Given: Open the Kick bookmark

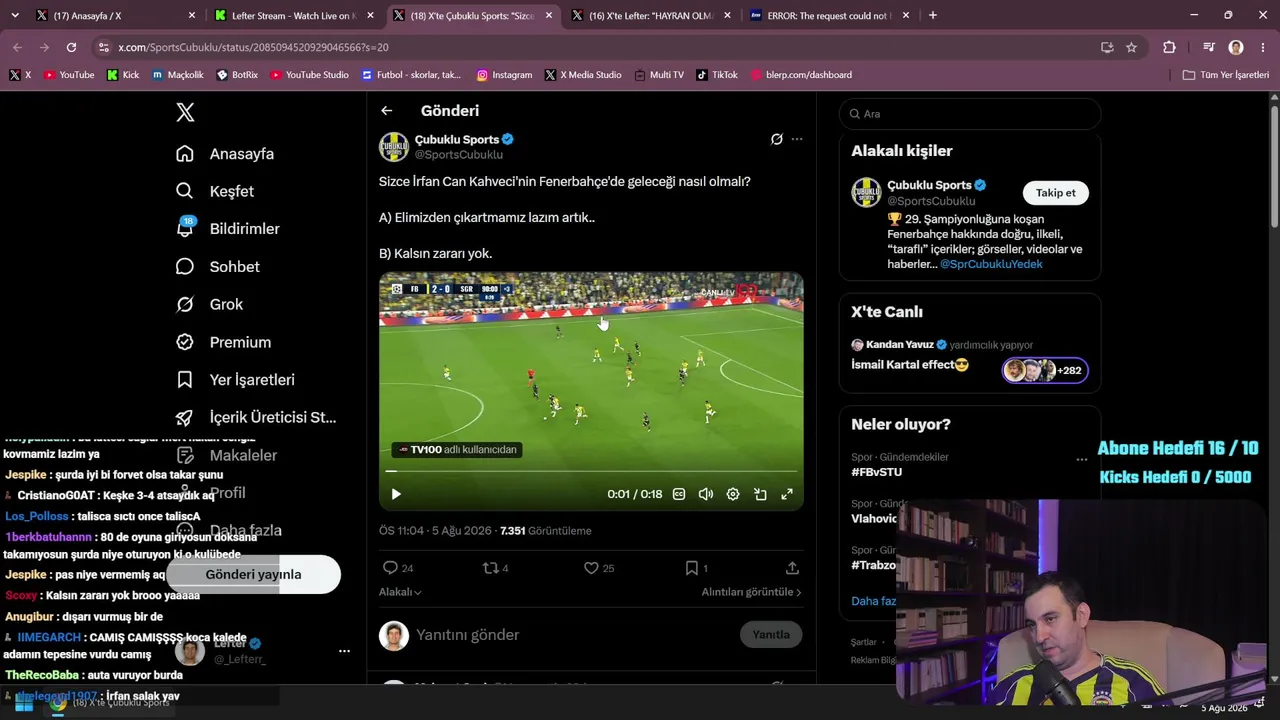Looking at the screenshot, I should 123,75.
